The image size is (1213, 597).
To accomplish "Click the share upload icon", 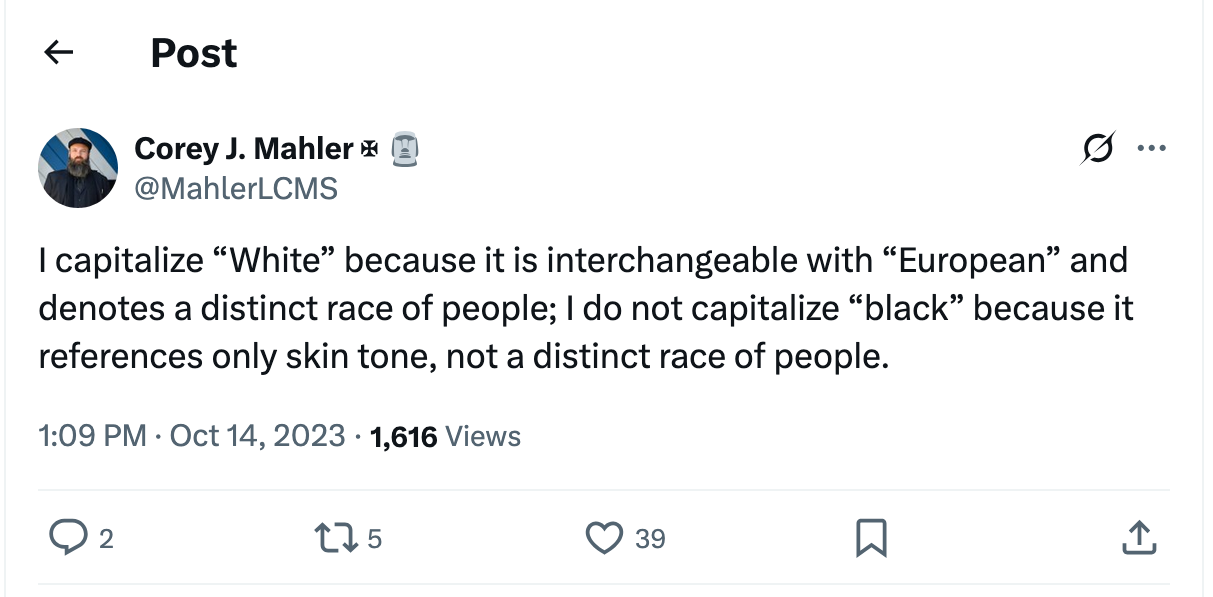I will coord(1138,539).
